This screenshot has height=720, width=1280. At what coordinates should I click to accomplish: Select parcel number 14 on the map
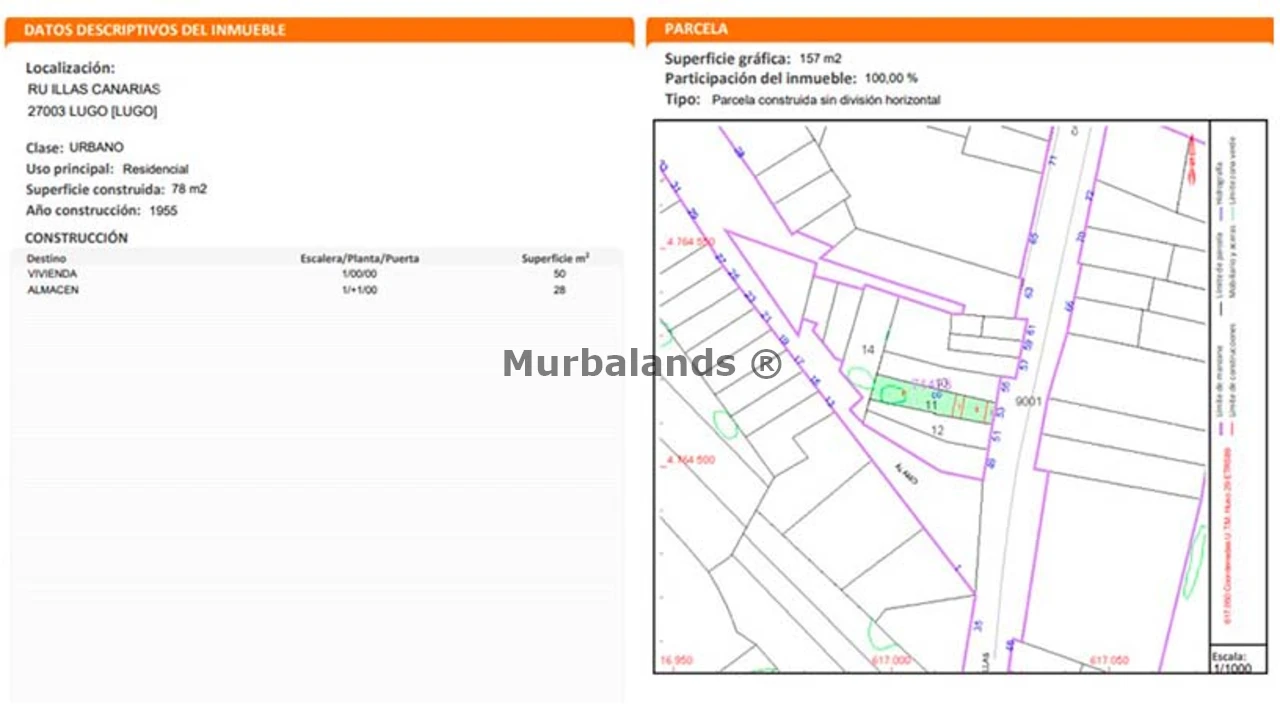pyautogui.click(x=867, y=349)
